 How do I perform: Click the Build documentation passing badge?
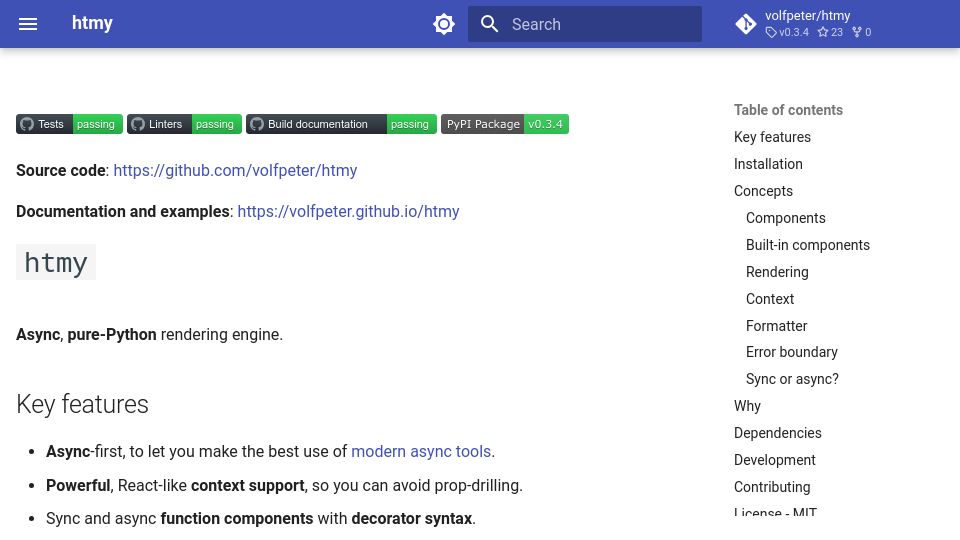pyautogui.click(x=341, y=124)
